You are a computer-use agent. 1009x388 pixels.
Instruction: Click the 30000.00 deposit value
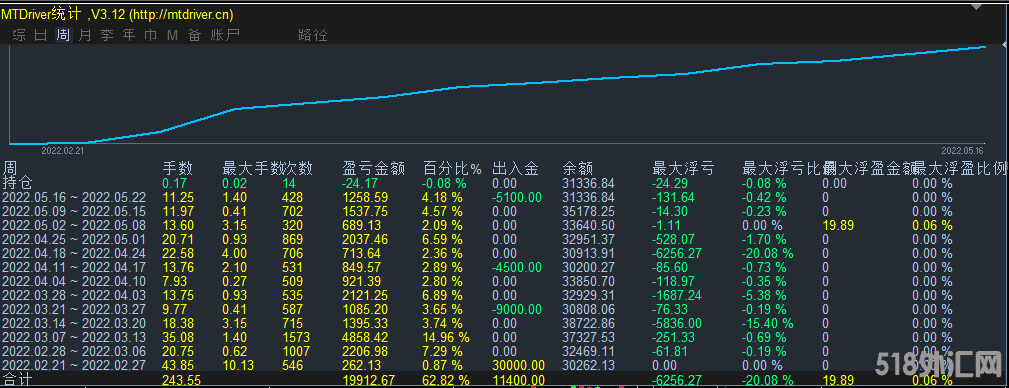point(519,366)
